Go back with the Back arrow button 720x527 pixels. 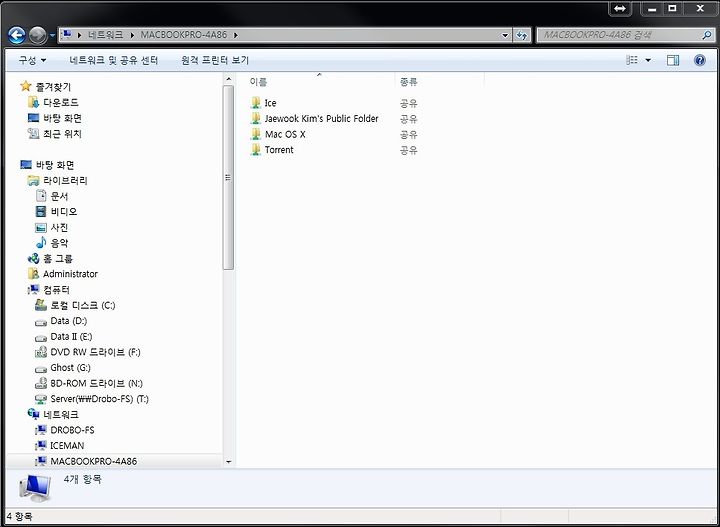click(17, 35)
